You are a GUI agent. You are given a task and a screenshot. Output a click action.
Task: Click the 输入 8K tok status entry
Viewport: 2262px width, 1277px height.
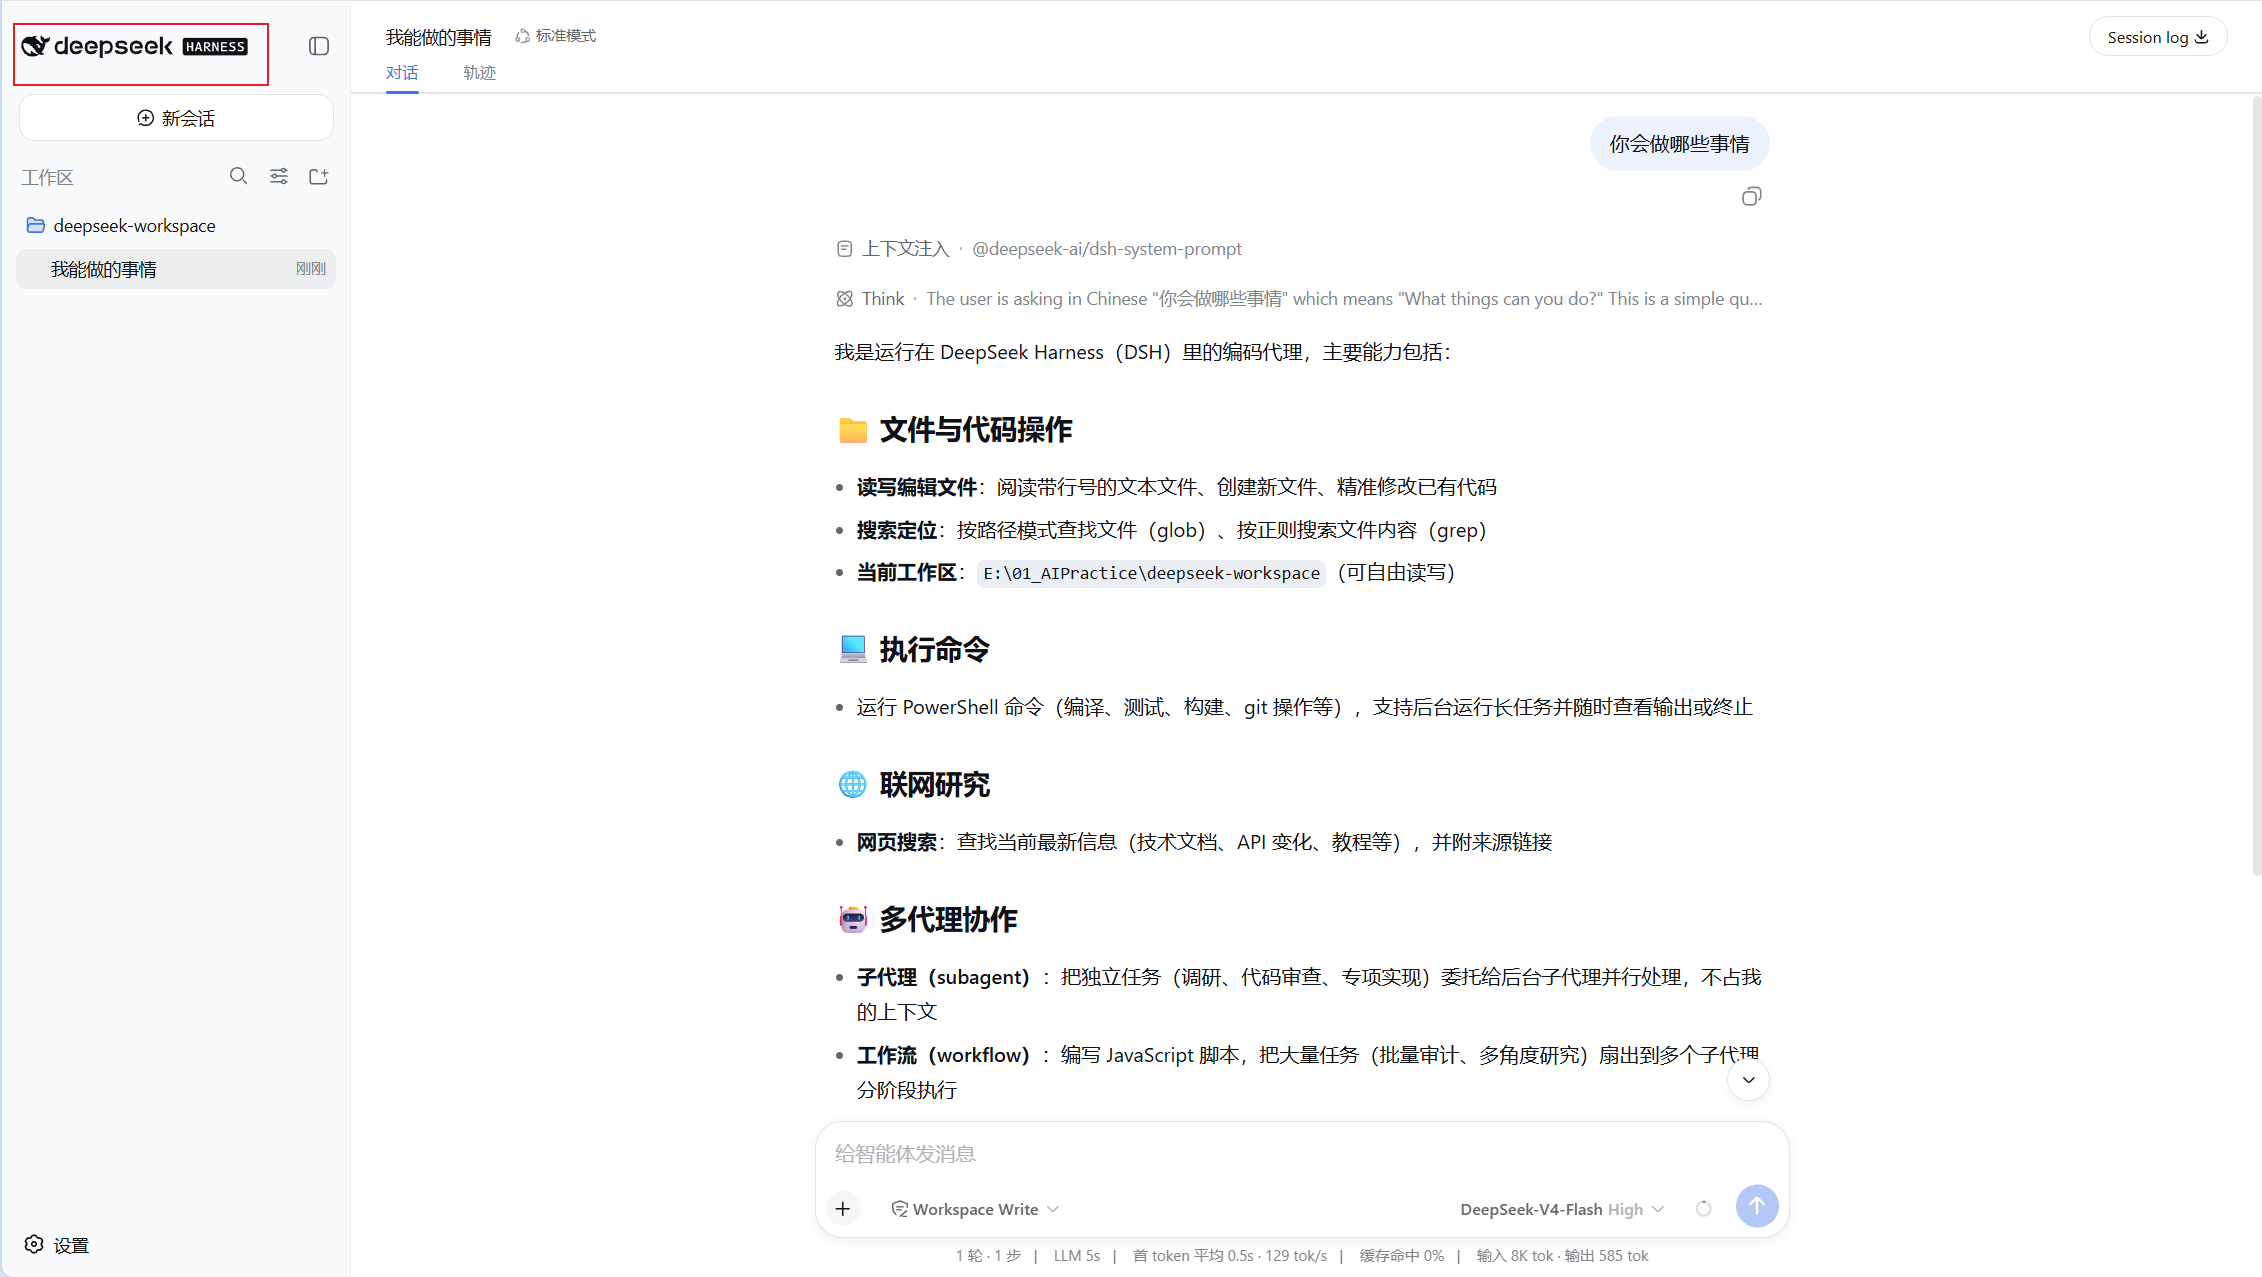pyautogui.click(x=1514, y=1256)
